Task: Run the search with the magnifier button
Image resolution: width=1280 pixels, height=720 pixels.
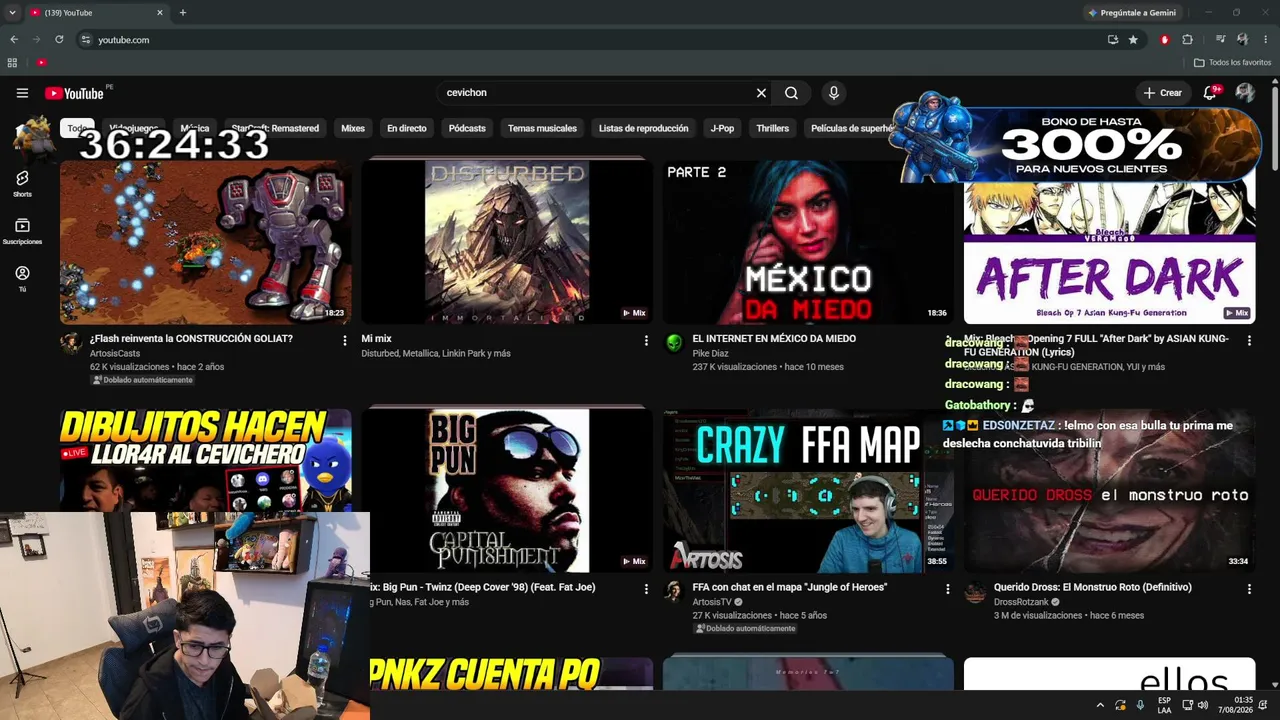Action: pos(791,93)
